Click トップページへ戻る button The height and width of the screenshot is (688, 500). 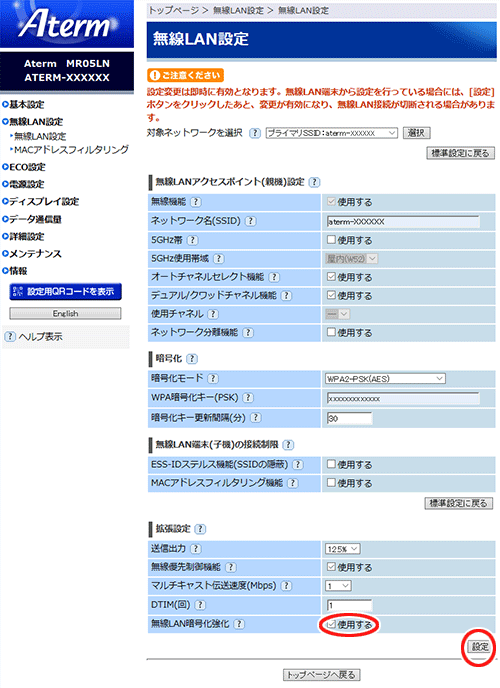tap(321, 674)
